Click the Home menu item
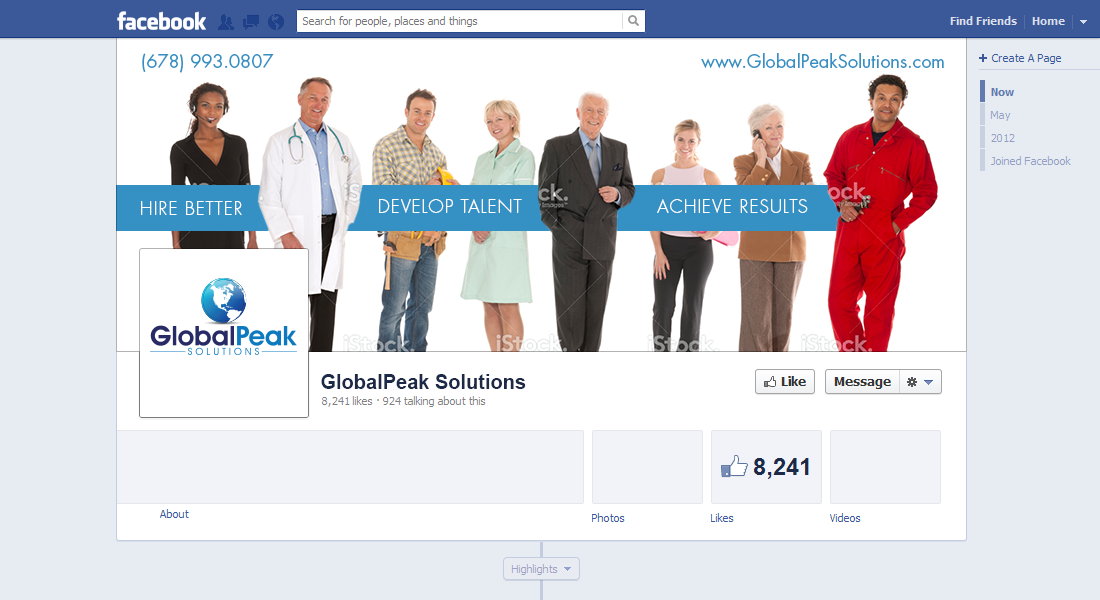 (1048, 20)
